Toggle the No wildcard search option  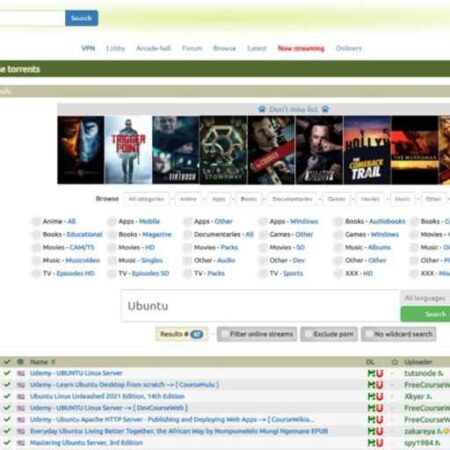399,334
